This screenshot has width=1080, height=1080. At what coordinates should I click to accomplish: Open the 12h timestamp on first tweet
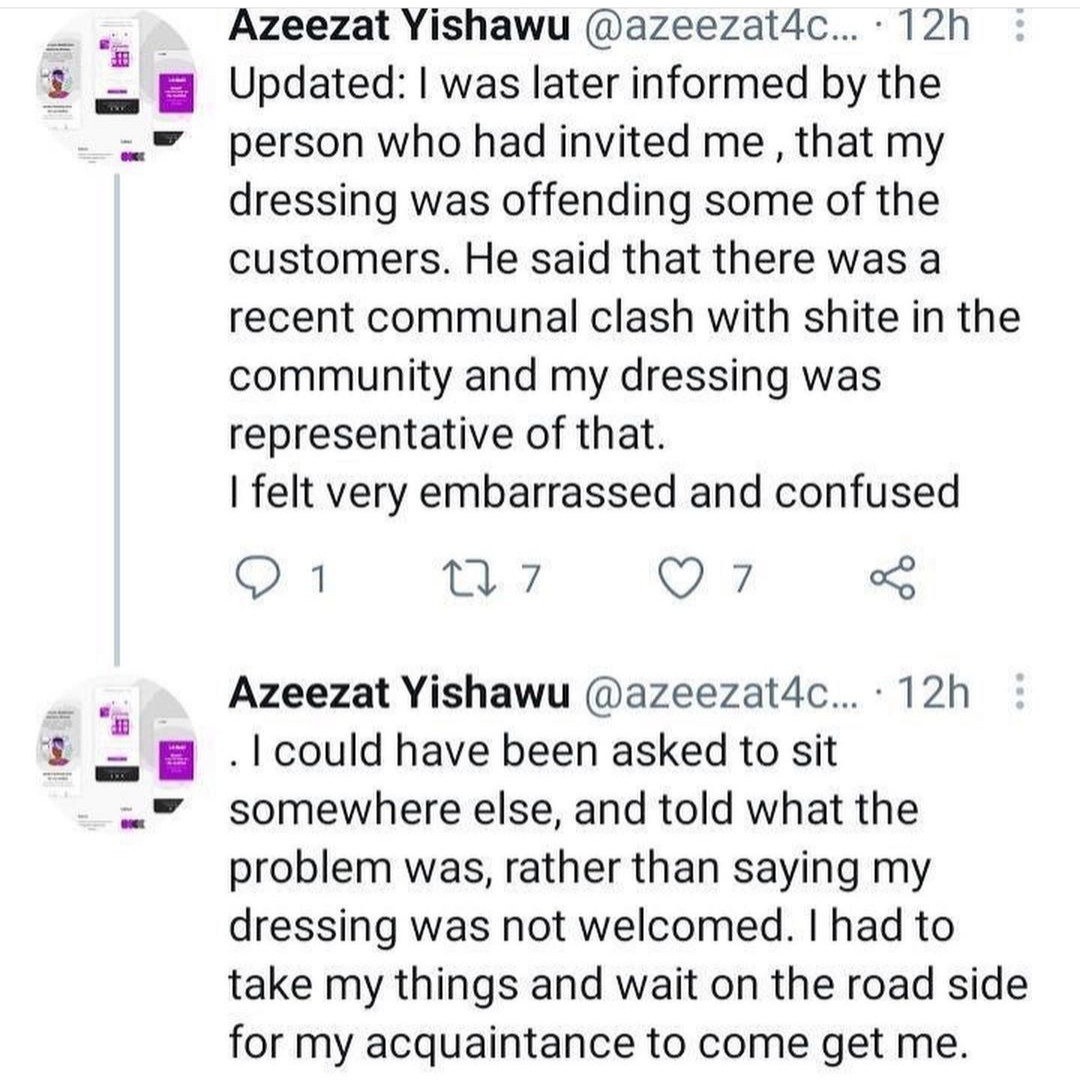[x=934, y=26]
